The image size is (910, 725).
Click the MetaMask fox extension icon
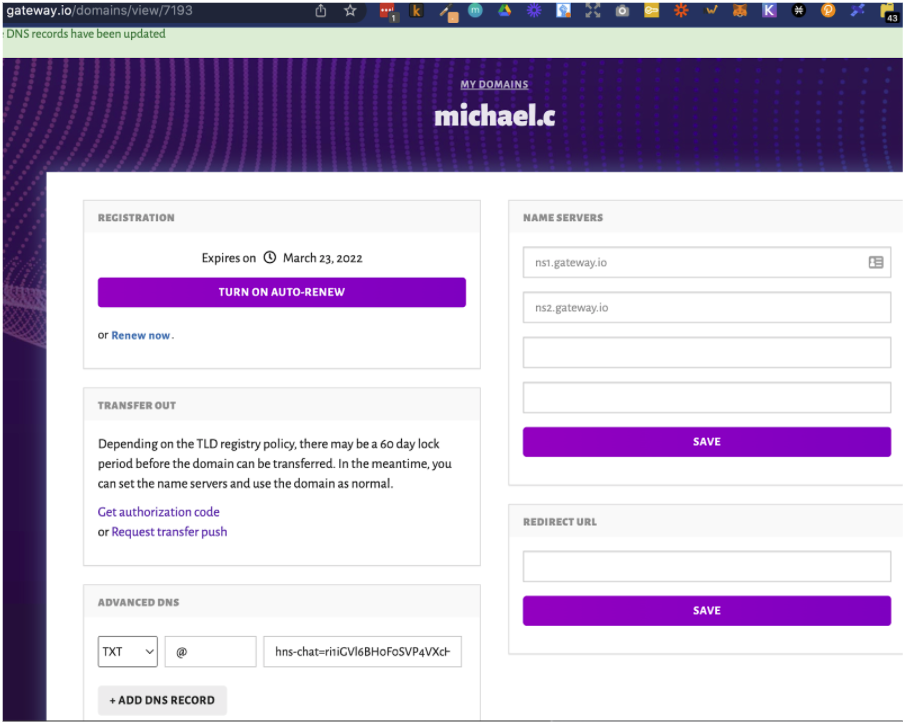739,11
